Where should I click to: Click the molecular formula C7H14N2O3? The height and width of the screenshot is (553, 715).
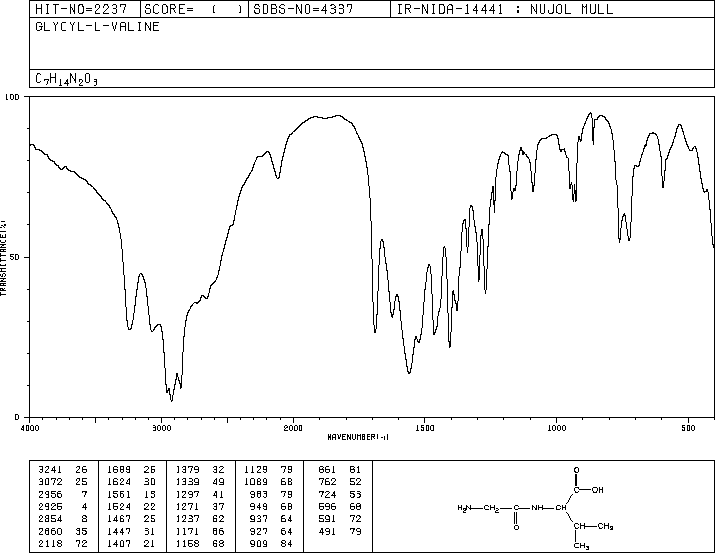(66, 79)
